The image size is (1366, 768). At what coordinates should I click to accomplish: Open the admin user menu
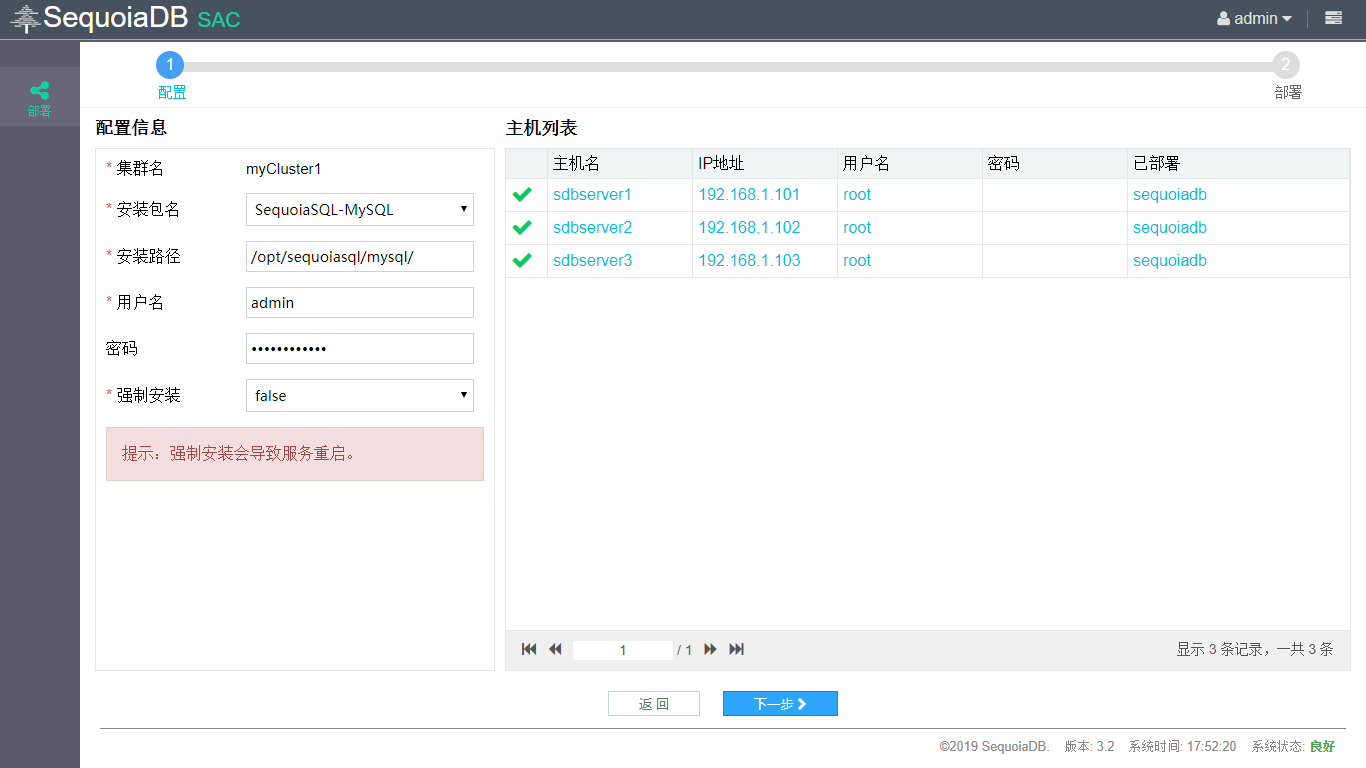1254,18
